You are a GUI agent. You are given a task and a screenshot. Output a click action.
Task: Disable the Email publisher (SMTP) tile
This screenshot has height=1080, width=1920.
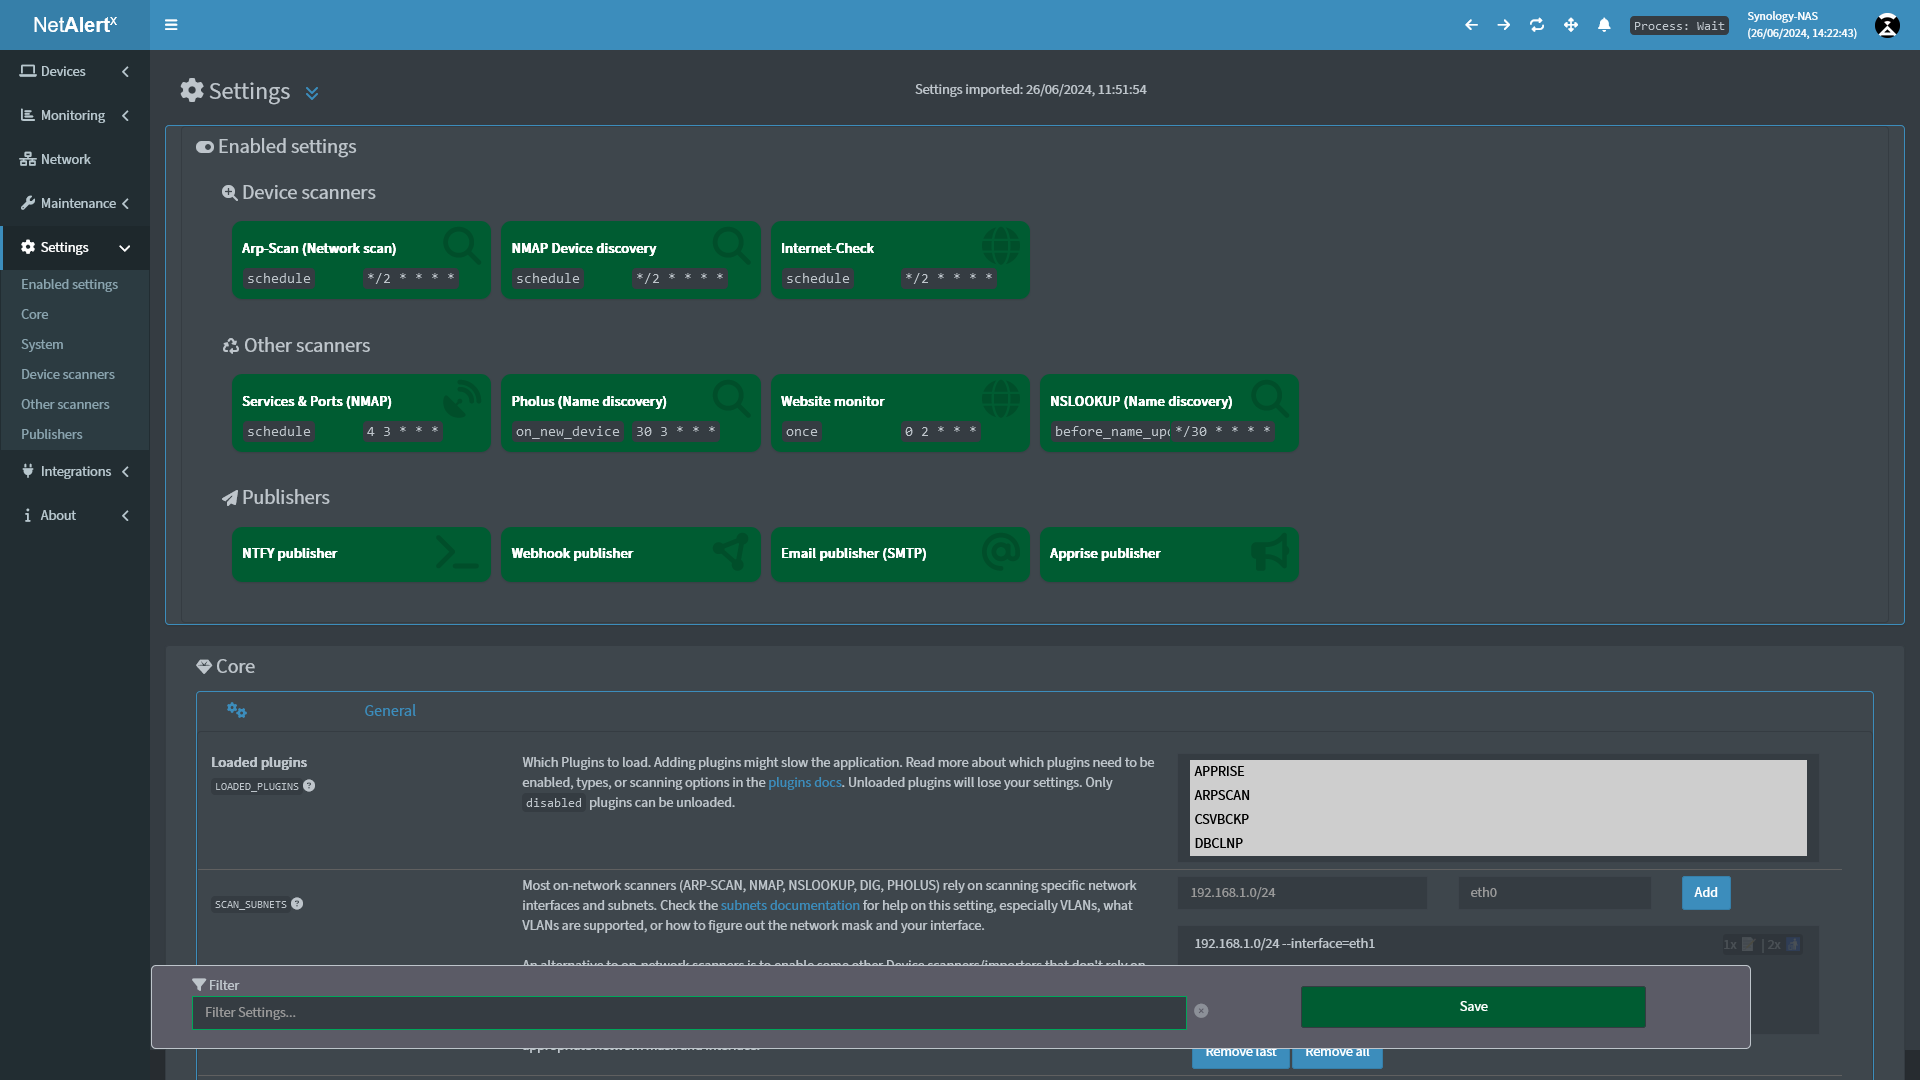(x=899, y=554)
